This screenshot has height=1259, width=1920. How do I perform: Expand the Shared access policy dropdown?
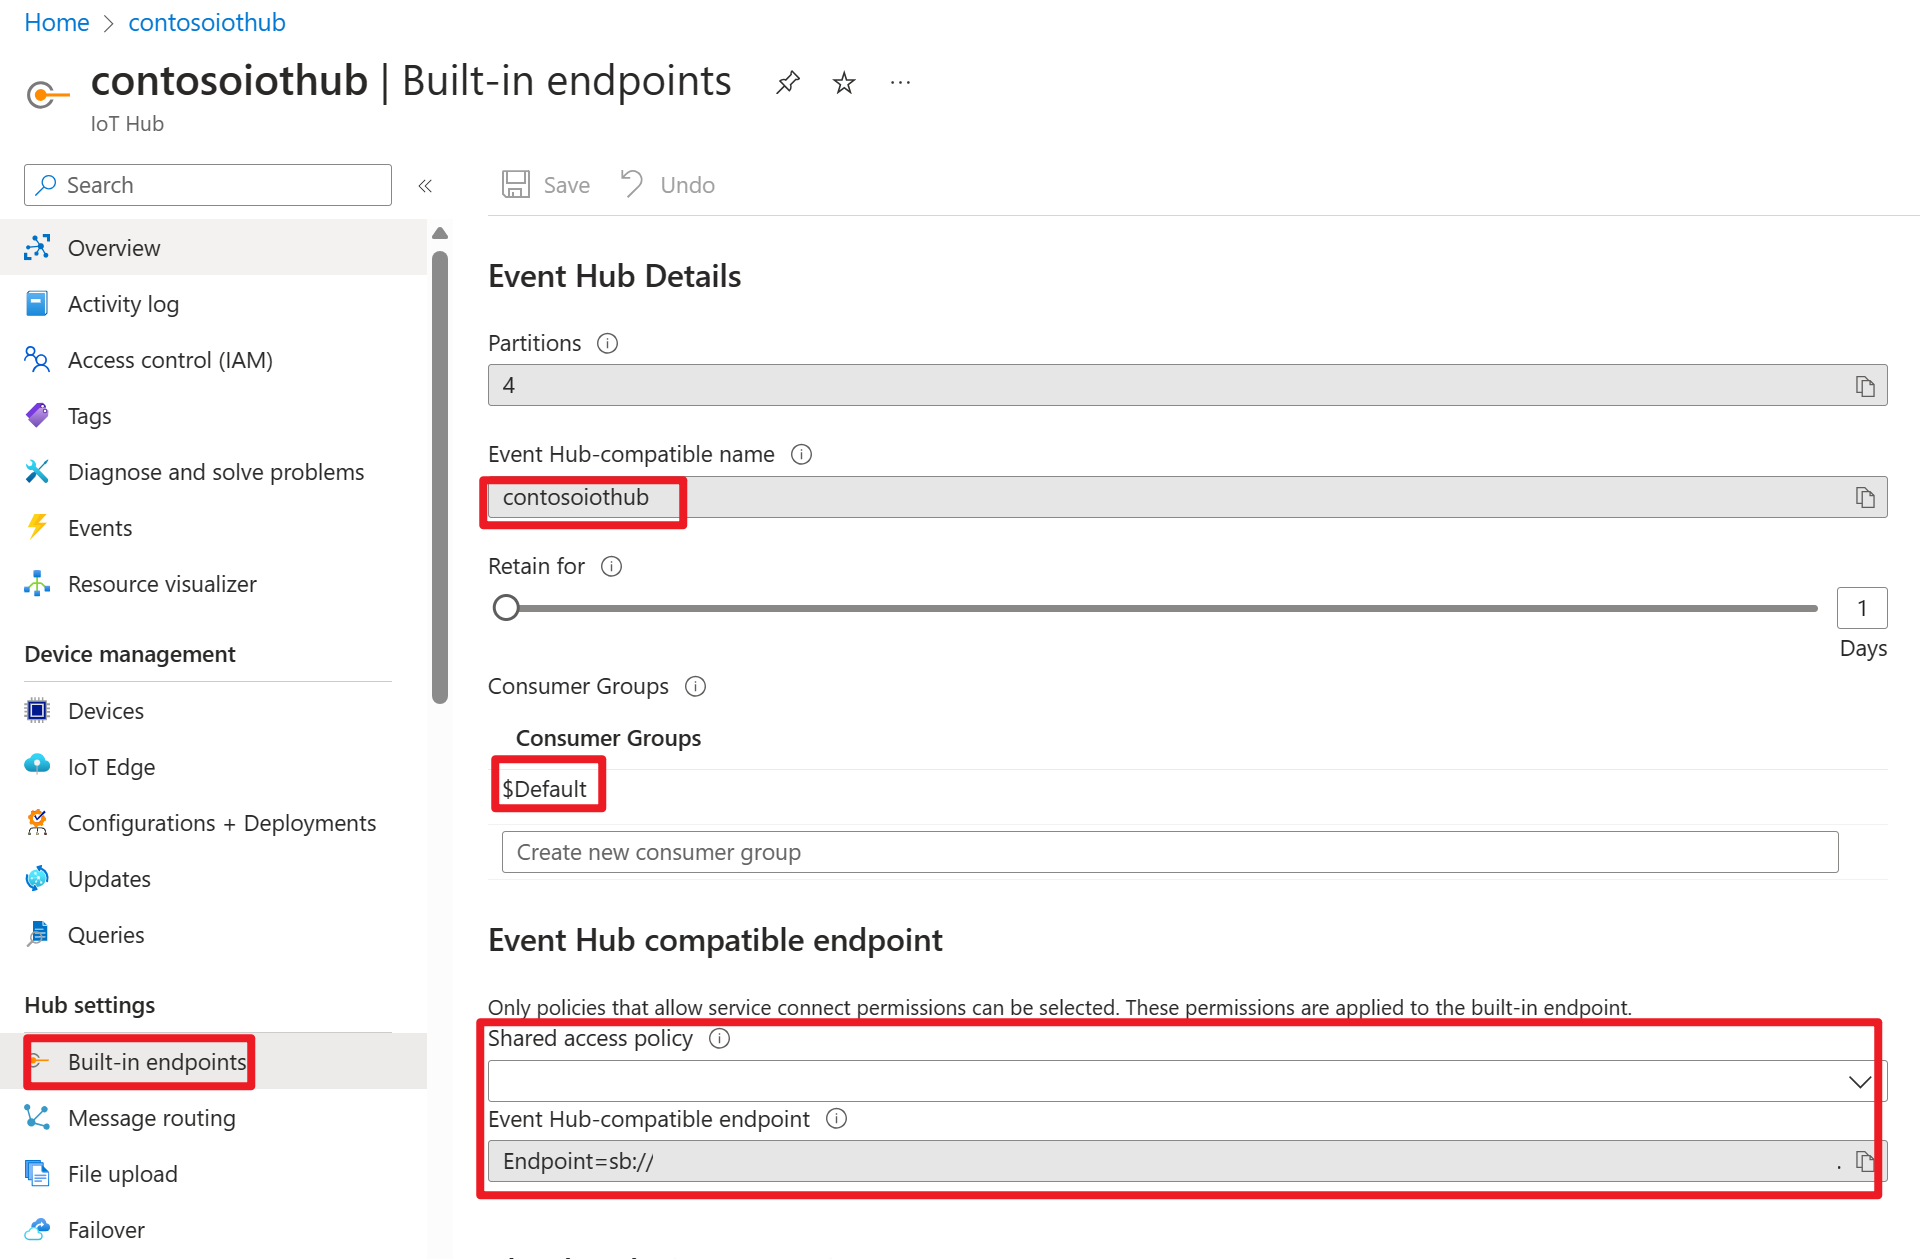[x=1187, y=1081]
